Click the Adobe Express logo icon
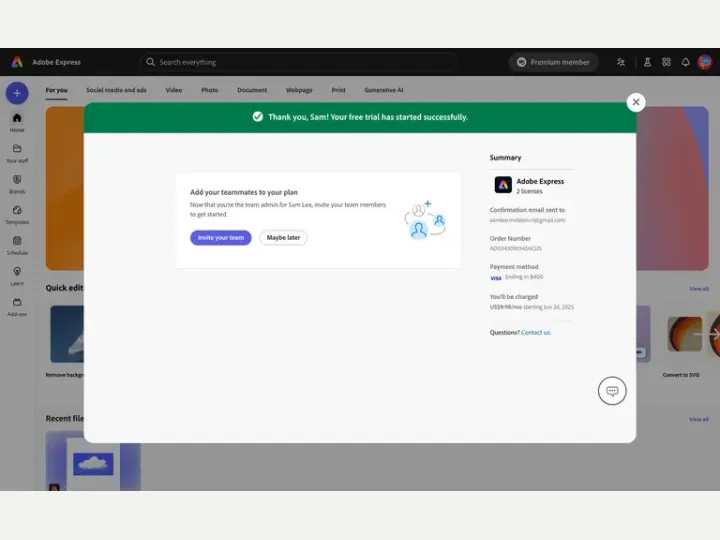 (17, 62)
